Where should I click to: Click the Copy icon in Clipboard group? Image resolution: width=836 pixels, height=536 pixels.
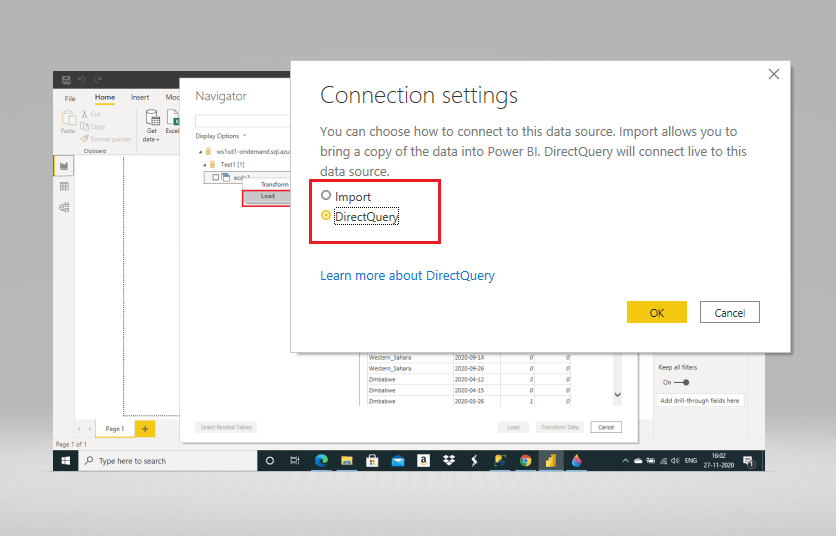[84, 126]
